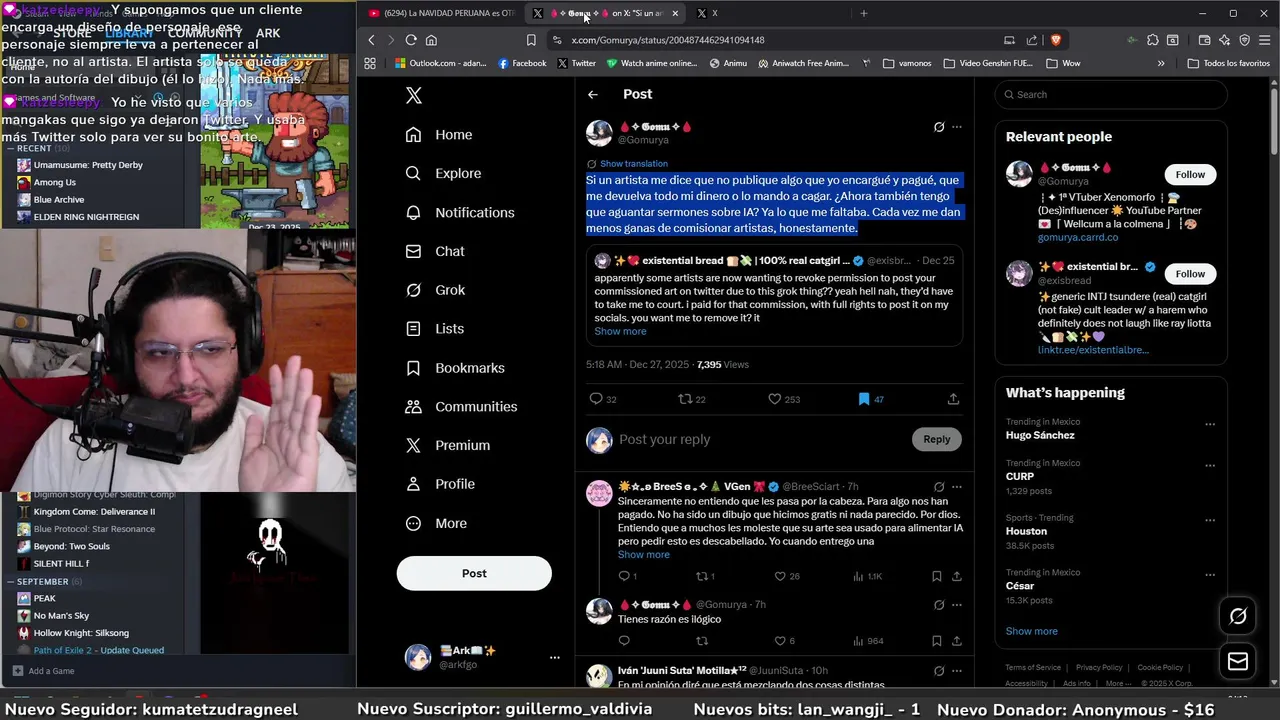Follow the @Gomurya account

coord(1190,174)
